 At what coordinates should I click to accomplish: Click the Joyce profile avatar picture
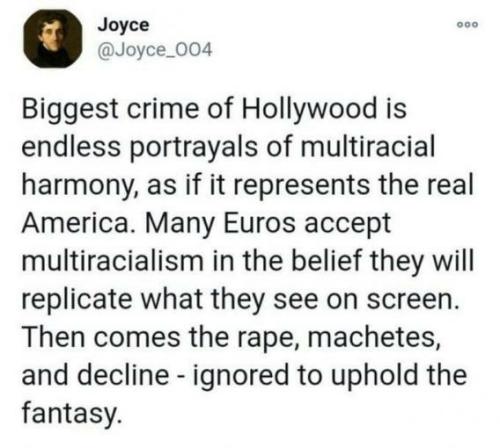coord(53,39)
